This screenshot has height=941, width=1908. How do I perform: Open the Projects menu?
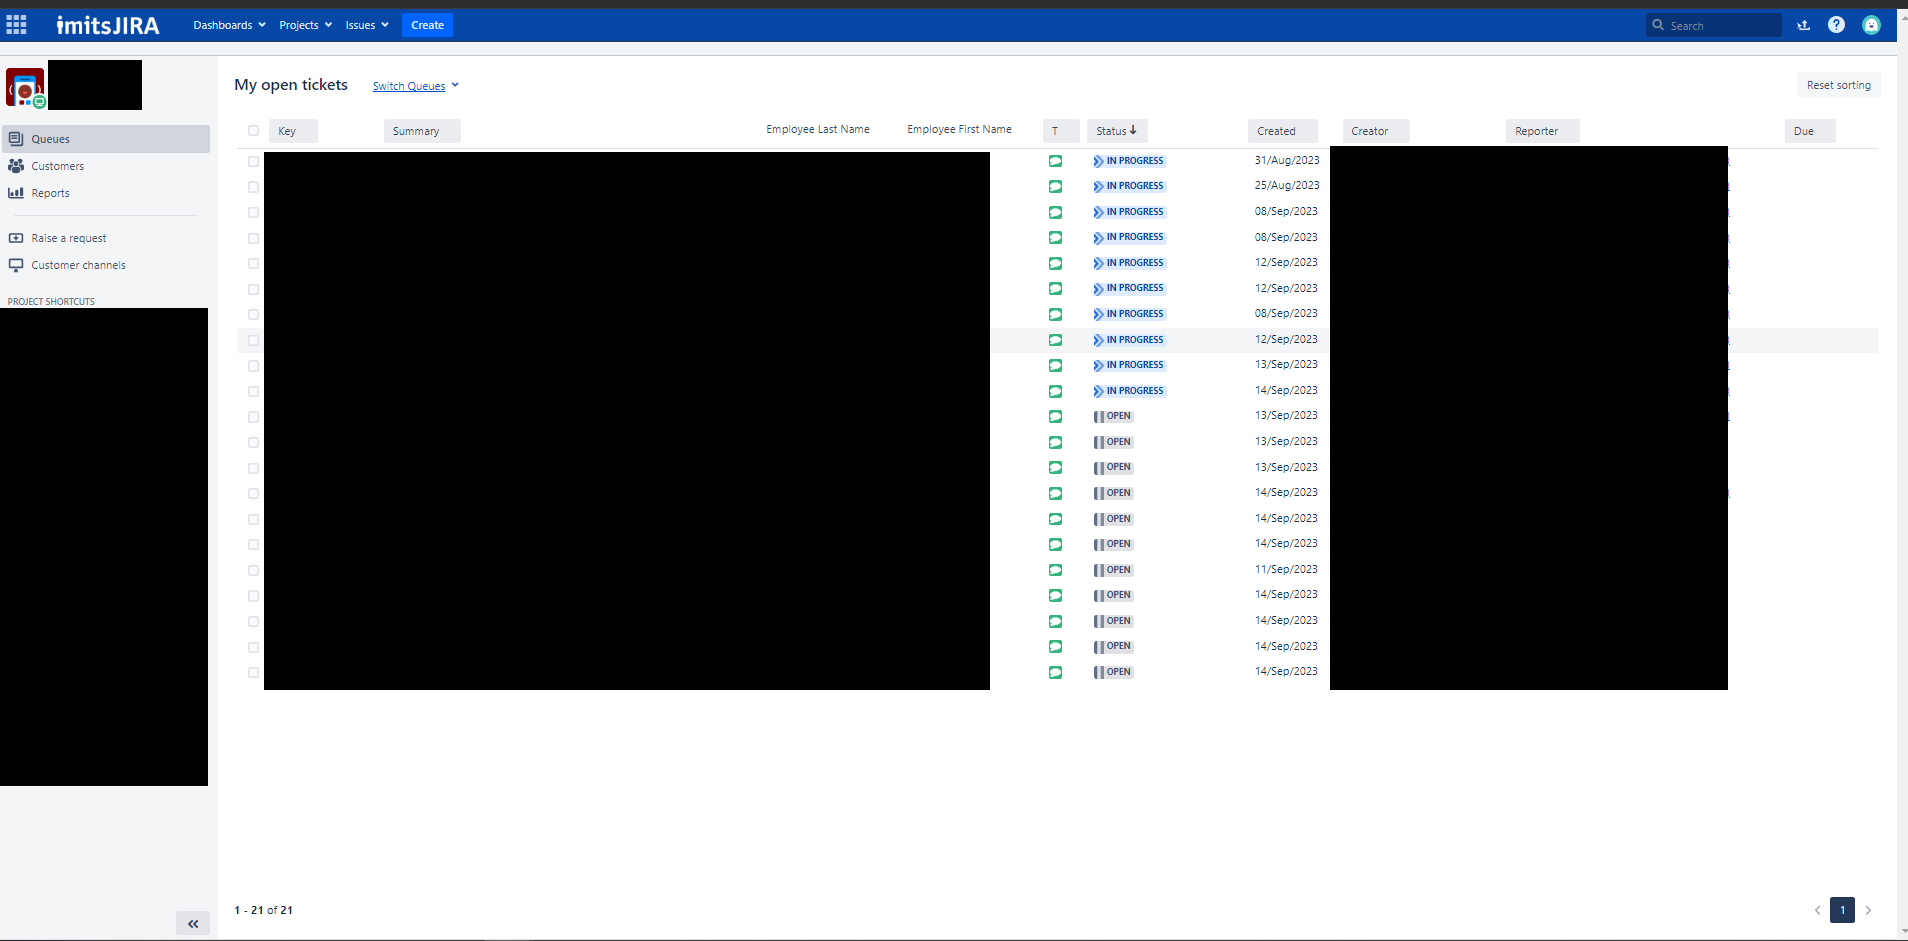[303, 24]
